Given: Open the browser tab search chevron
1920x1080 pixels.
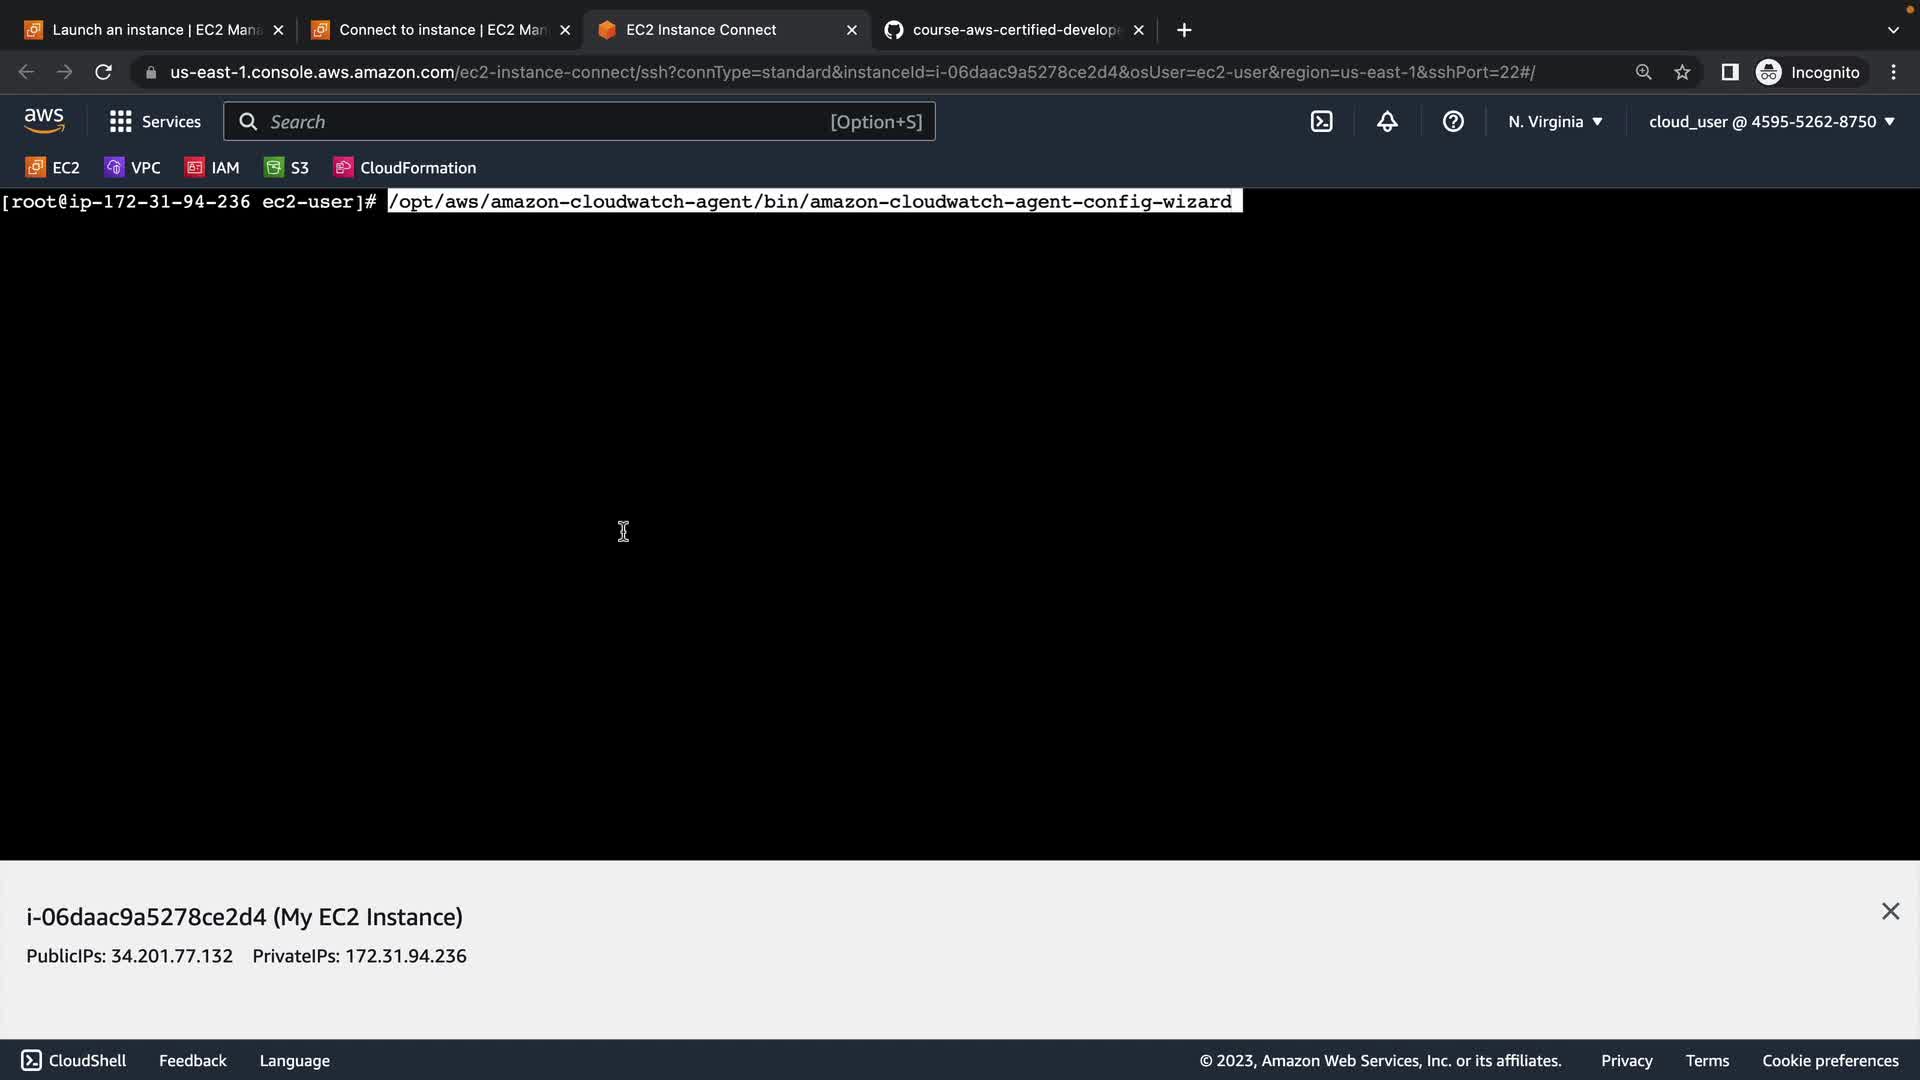Looking at the screenshot, I should (1892, 30).
